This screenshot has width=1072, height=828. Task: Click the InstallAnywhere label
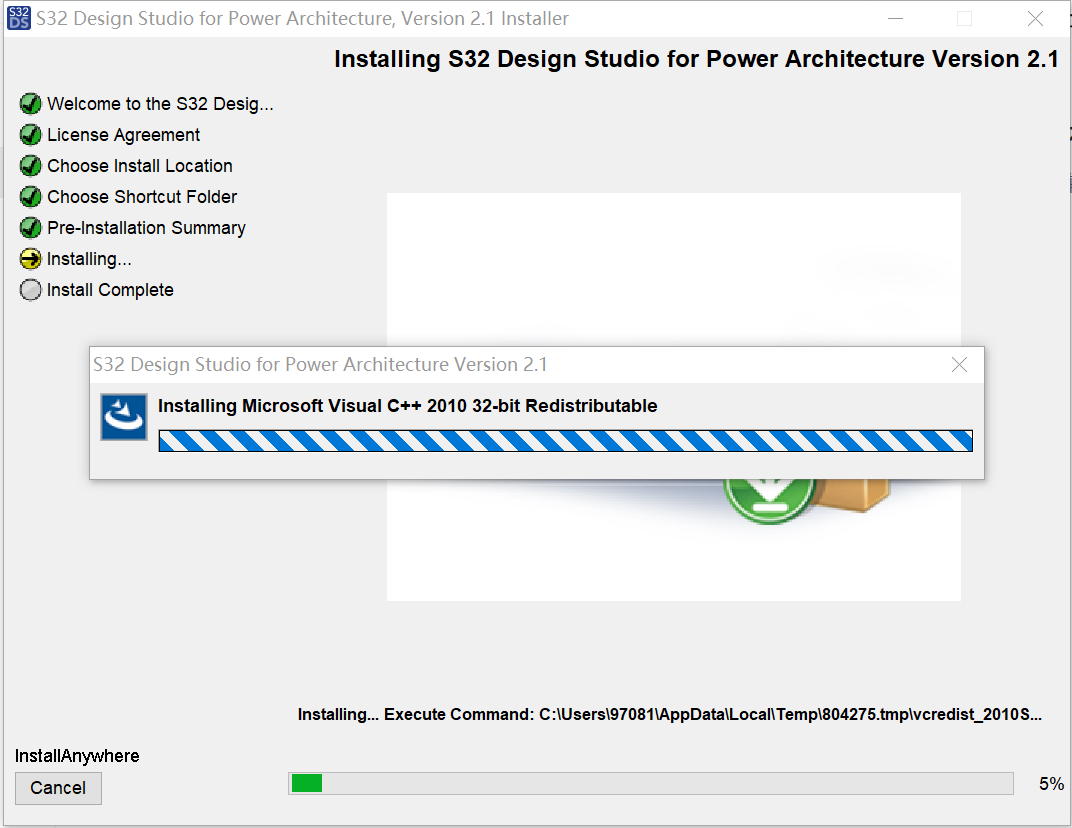pyautogui.click(x=77, y=756)
